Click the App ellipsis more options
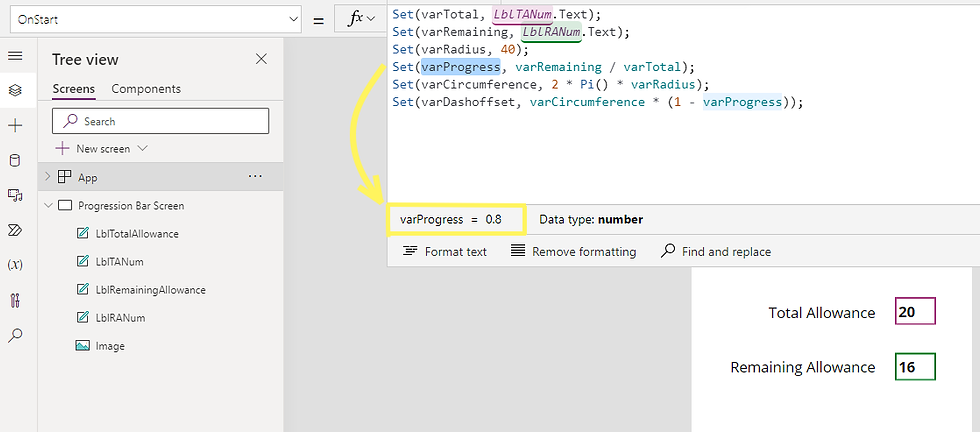980x432 pixels. point(255,177)
